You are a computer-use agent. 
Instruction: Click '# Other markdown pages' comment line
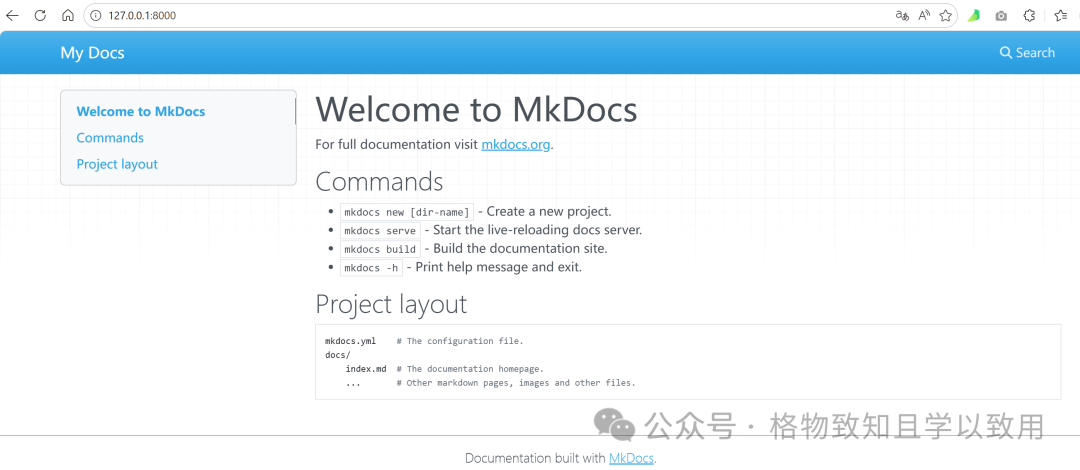(516, 382)
